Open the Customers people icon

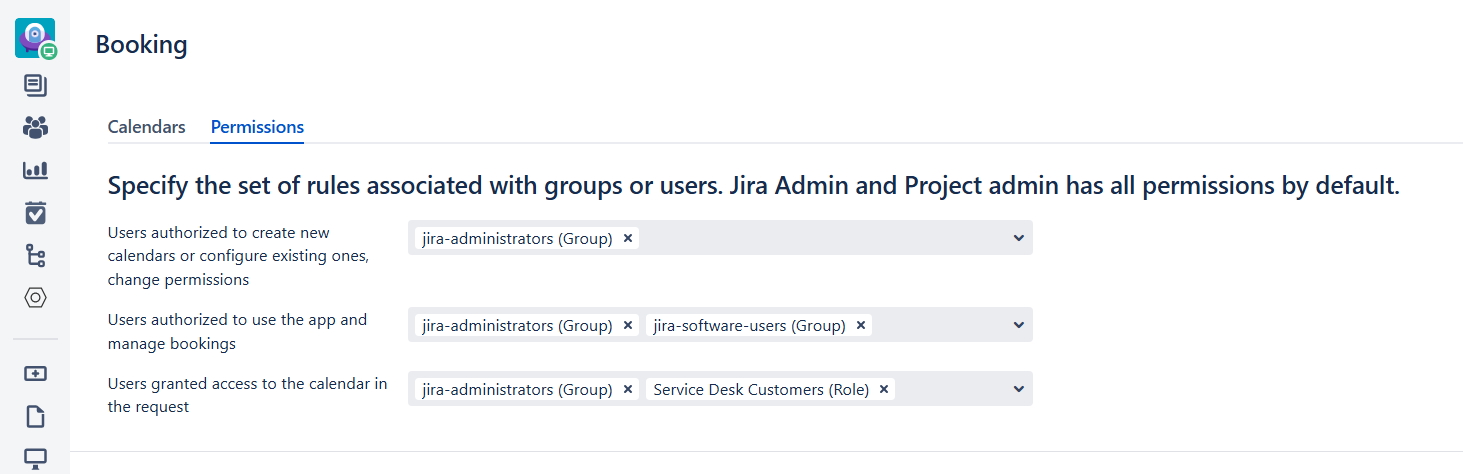click(35, 128)
